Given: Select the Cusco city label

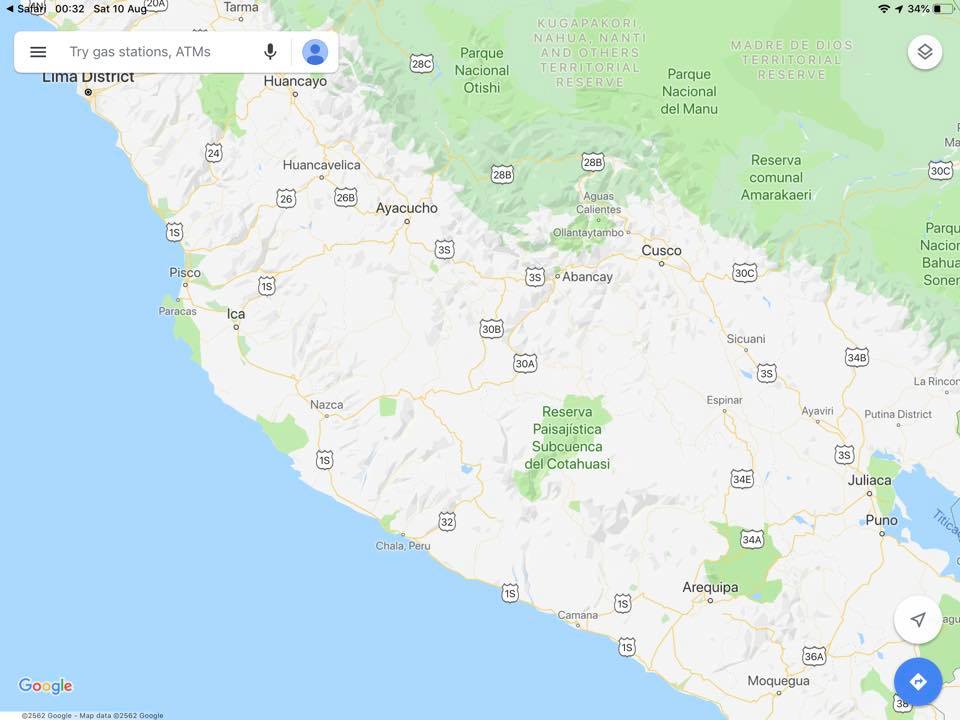Looking at the screenshot, I should tap(661, 250).
